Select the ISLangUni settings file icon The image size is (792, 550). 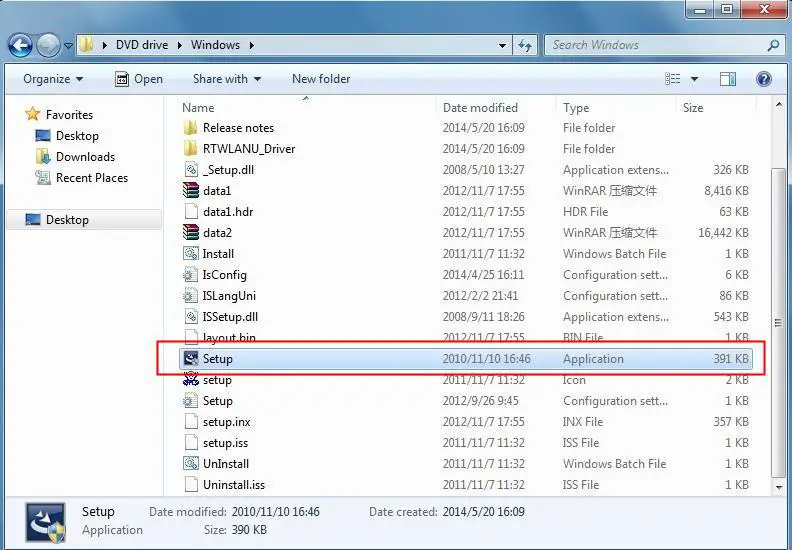190,295
